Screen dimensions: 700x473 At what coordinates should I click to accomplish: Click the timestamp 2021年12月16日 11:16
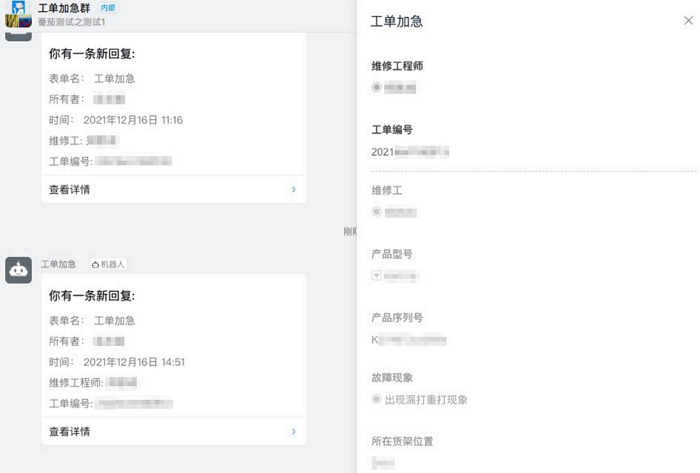pos(133,120)
